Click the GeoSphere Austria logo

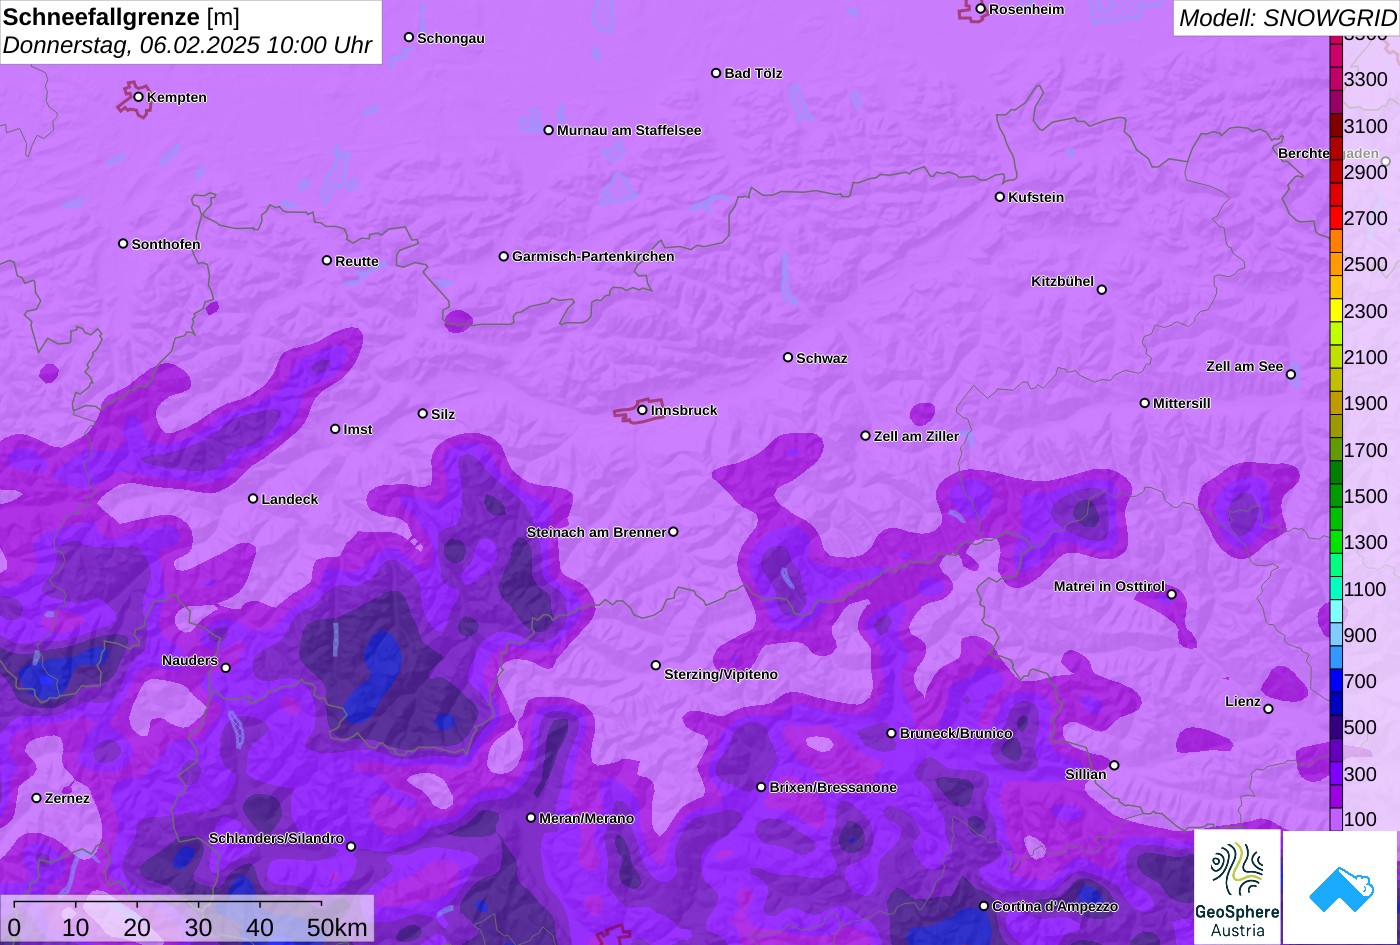point(1237,887)
